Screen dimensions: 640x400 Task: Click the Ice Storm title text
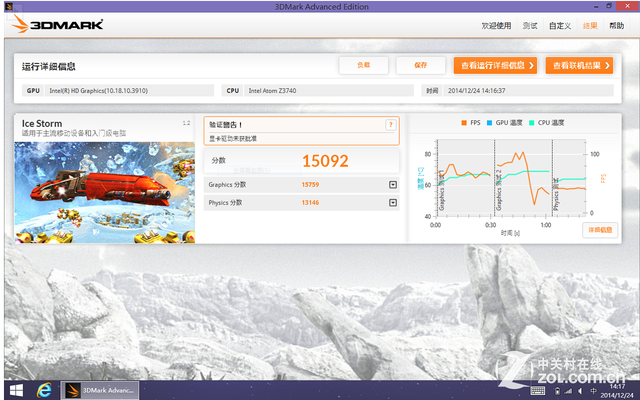tap(42, 124)
